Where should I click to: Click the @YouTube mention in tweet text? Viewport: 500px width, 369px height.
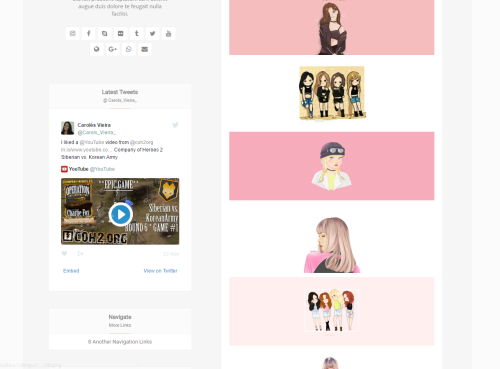pyautogui.click(x=92, y=142)
